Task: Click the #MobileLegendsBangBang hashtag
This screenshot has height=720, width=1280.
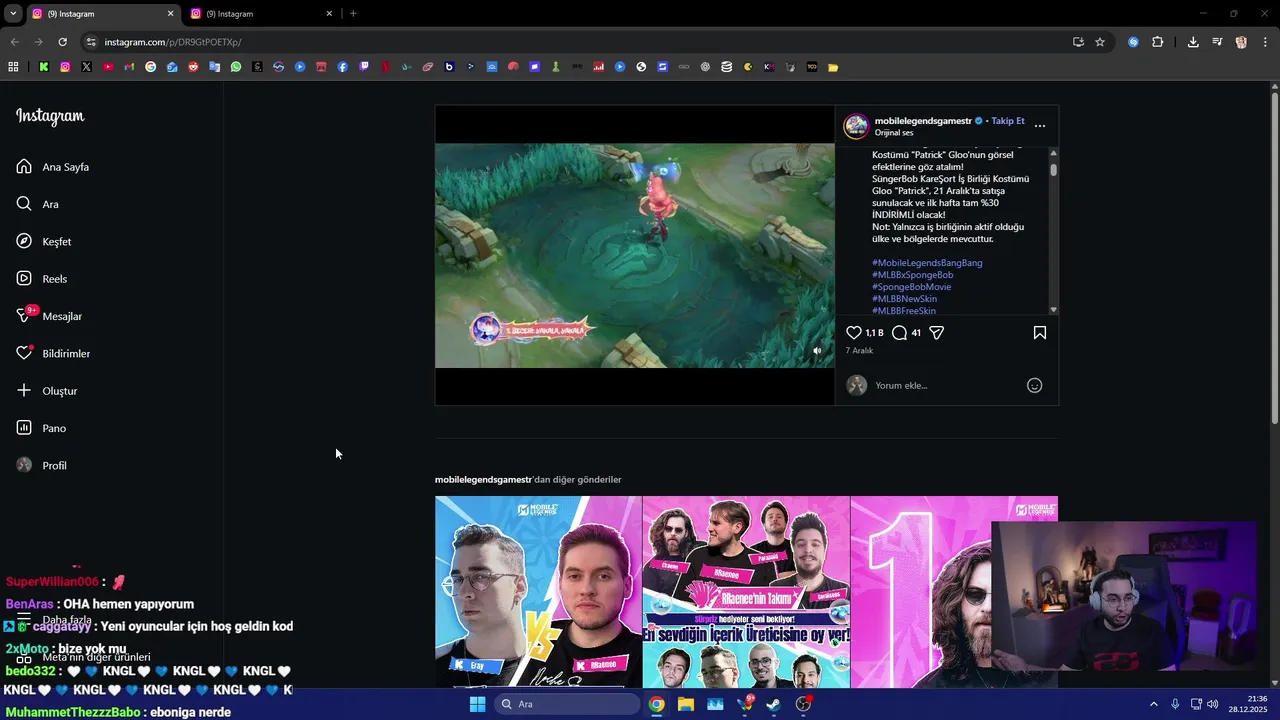Action: pyautogui.click(x=927, y=263)
